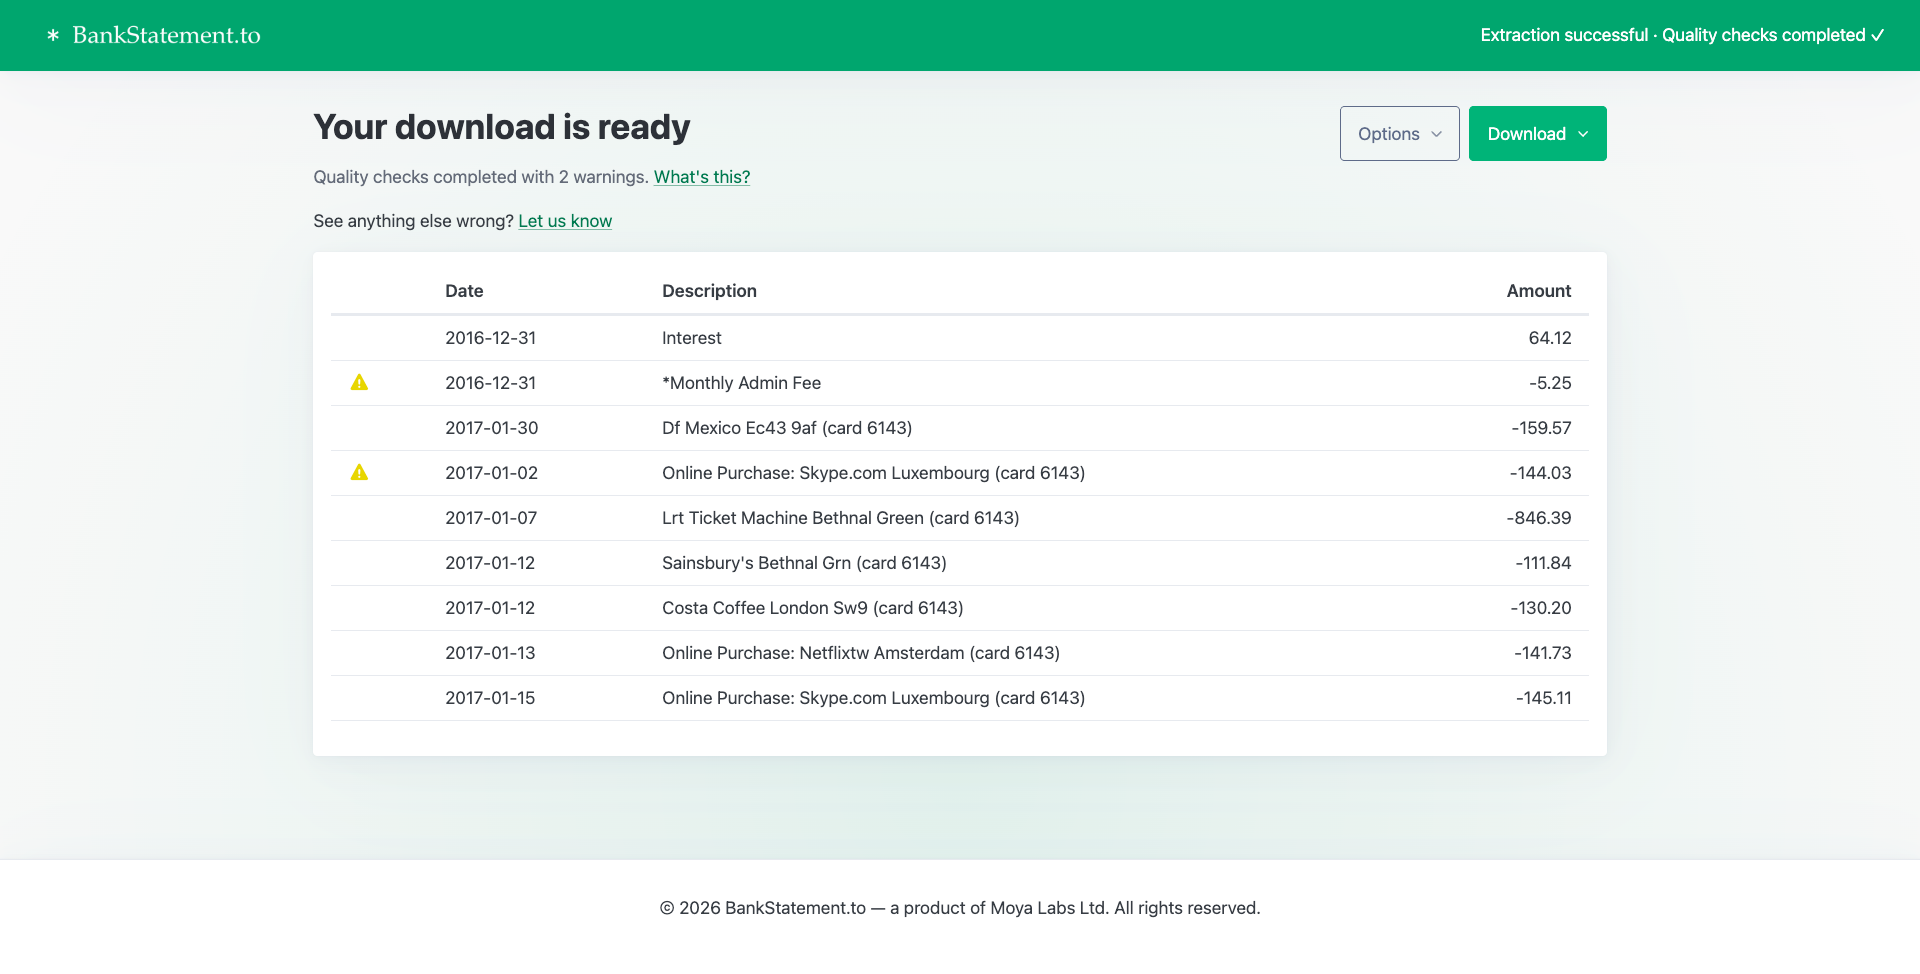Select the -5.25 amount cell
The width and height of the screenshot is (1920, 974).
coord(1550,383)
